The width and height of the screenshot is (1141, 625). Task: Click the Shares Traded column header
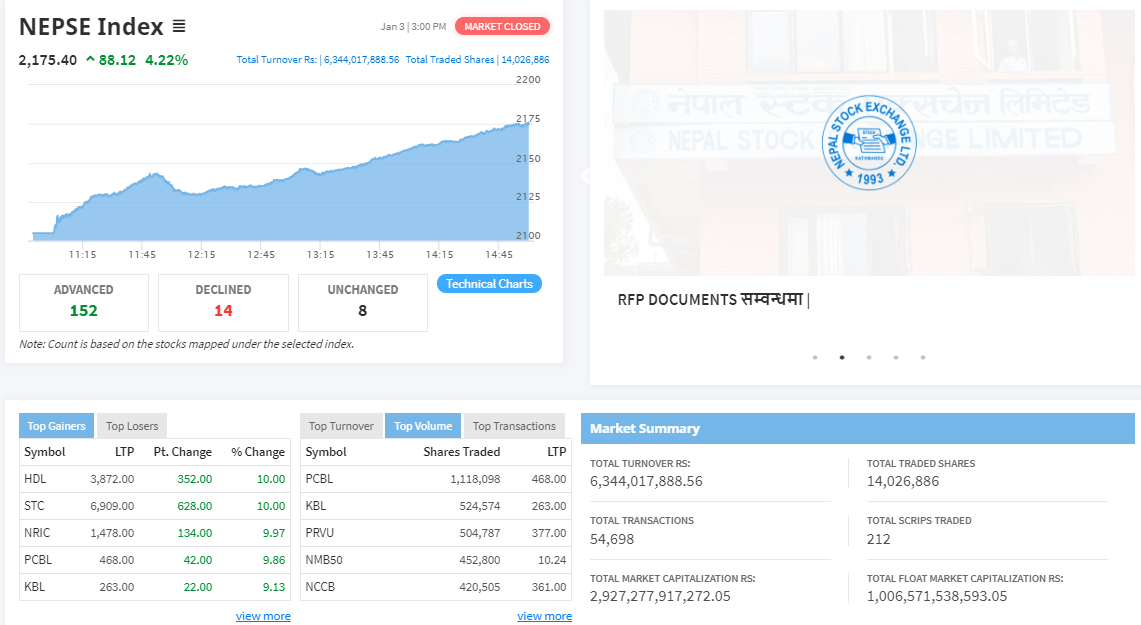462,452
